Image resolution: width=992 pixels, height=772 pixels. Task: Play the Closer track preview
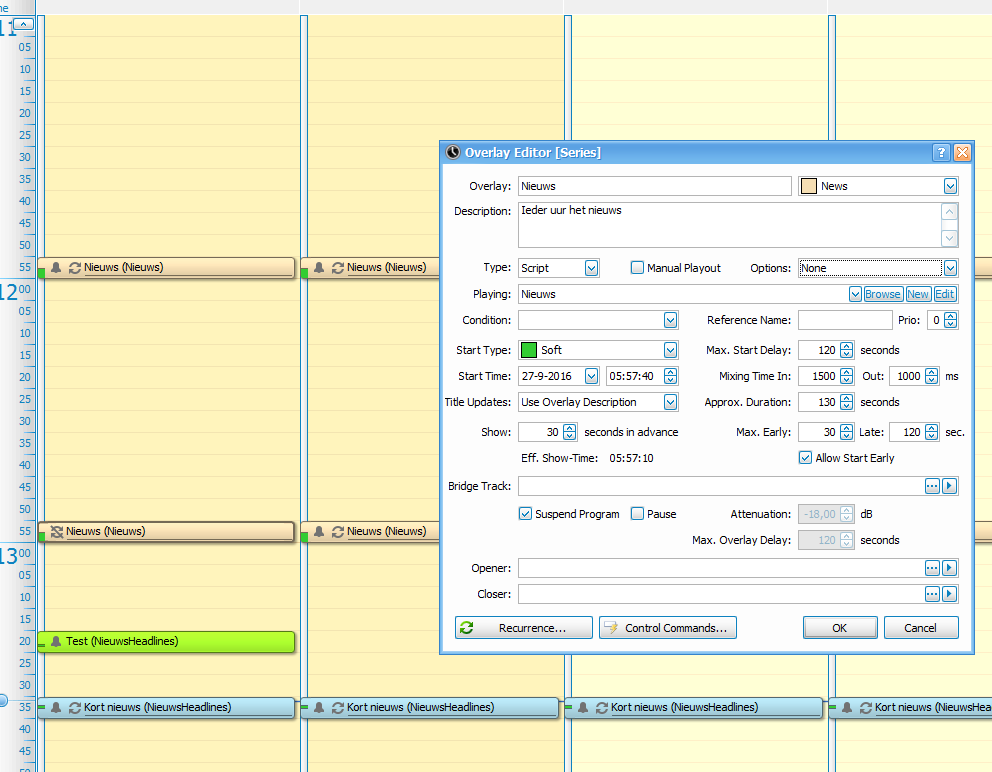pos(950,594)
